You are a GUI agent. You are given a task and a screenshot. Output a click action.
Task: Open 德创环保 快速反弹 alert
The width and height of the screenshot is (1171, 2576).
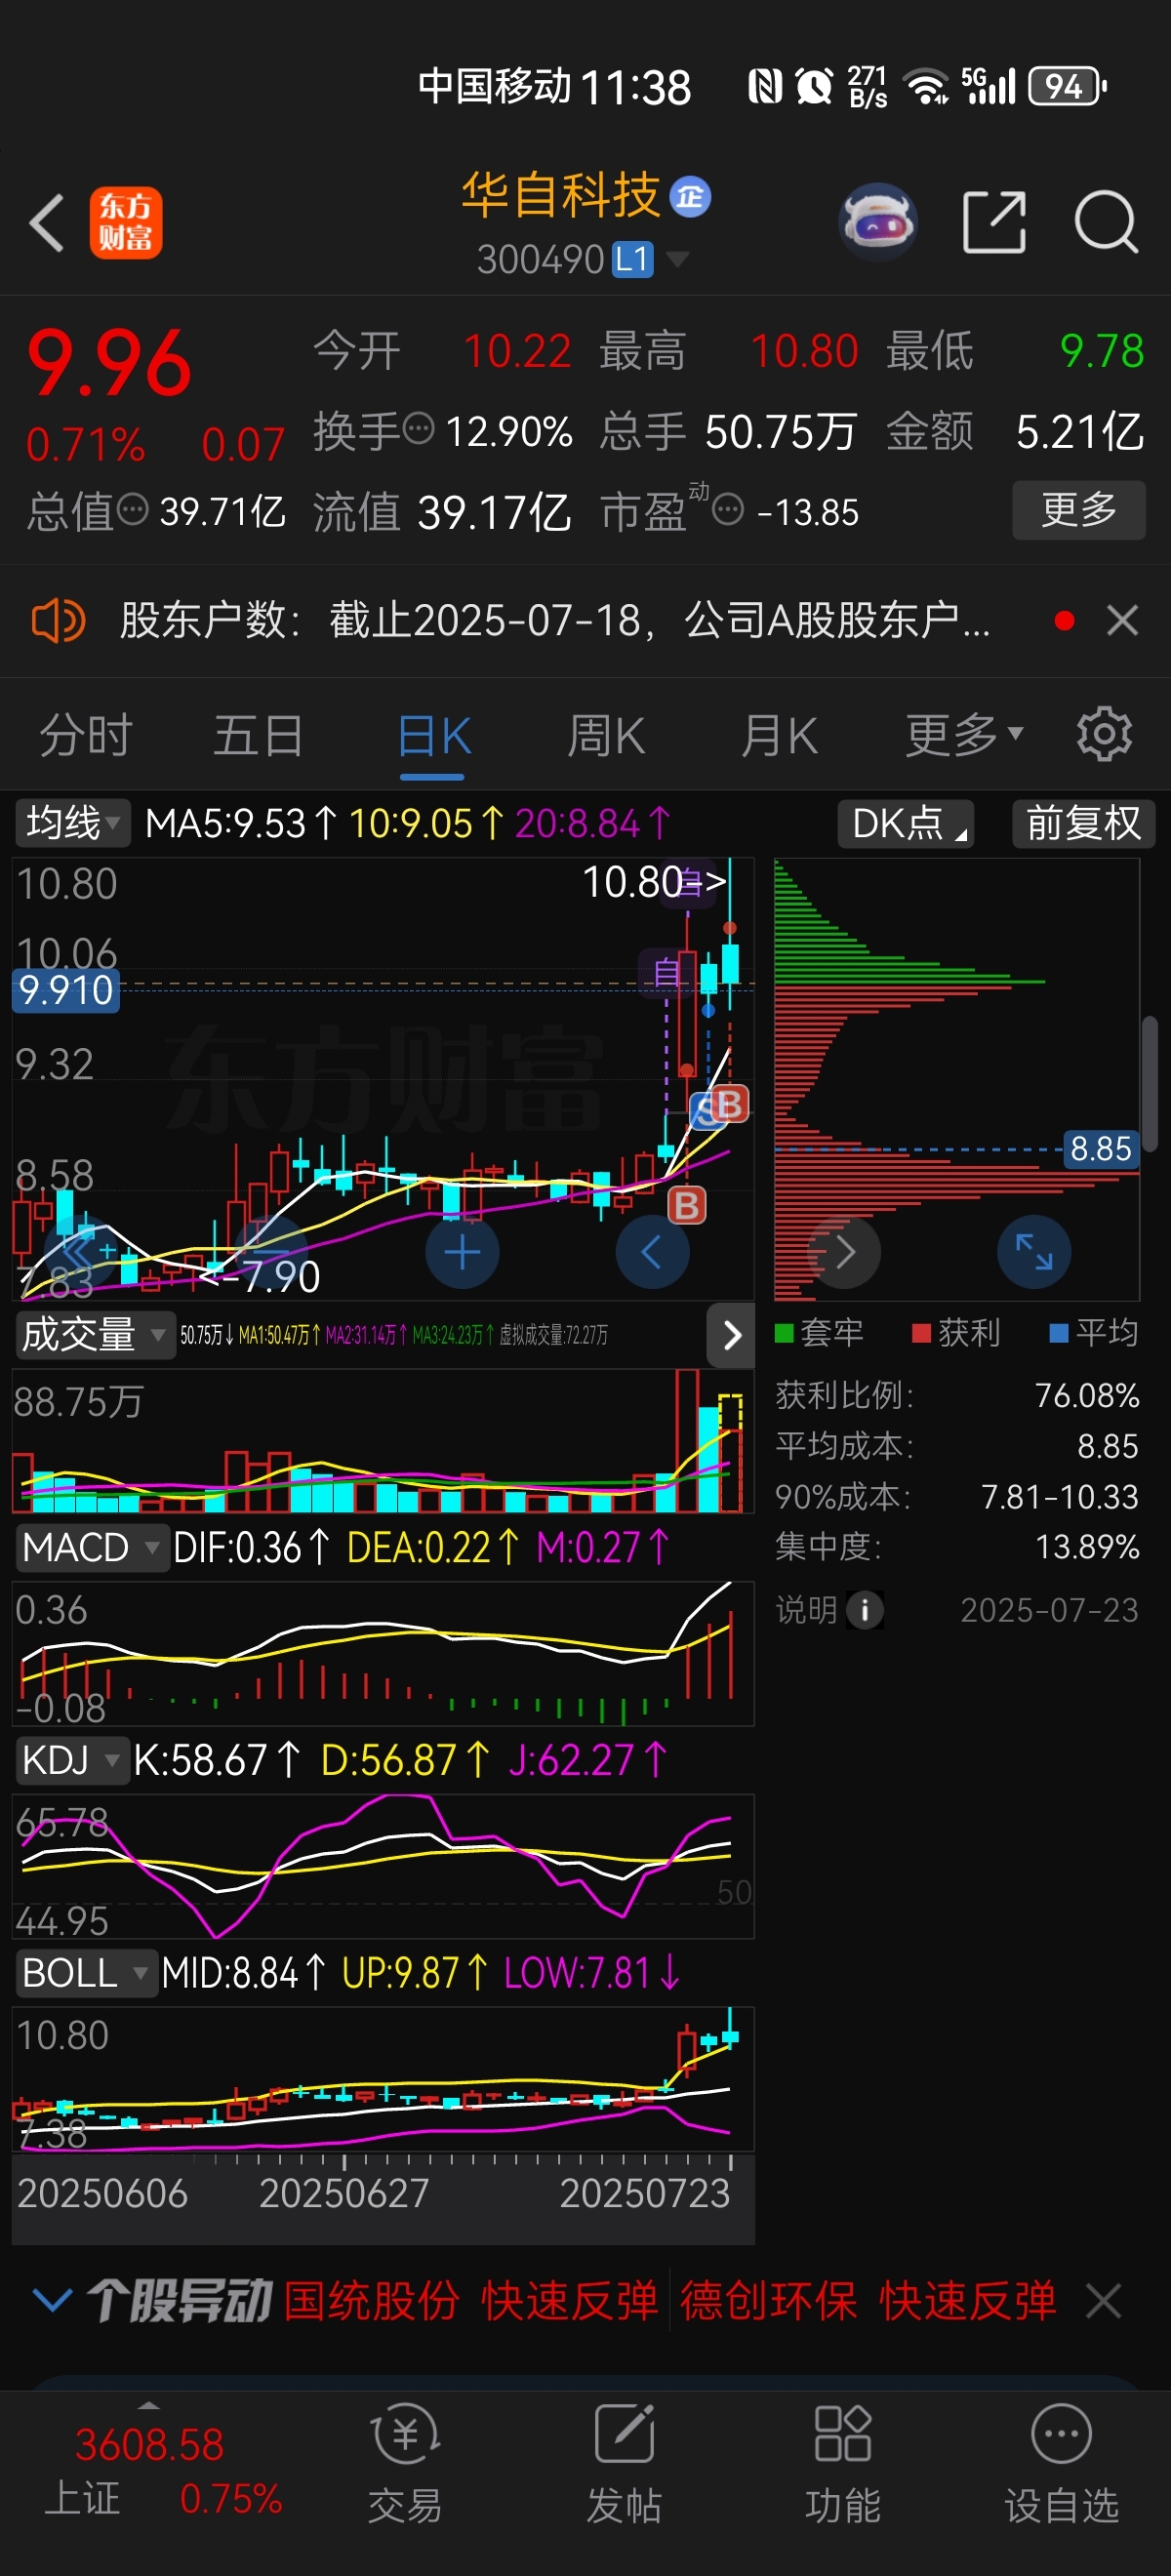[868, 2300]
